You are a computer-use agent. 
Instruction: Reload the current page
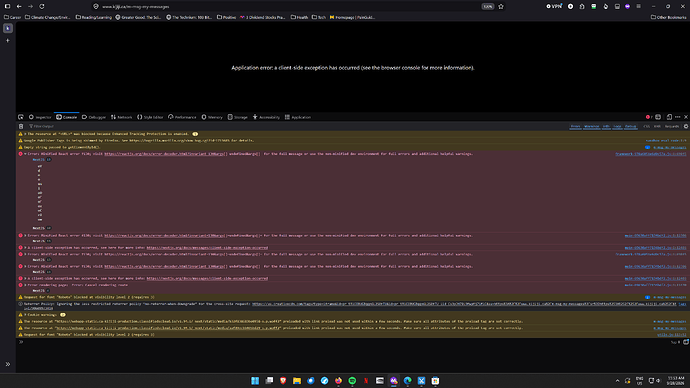pos(42,7)
